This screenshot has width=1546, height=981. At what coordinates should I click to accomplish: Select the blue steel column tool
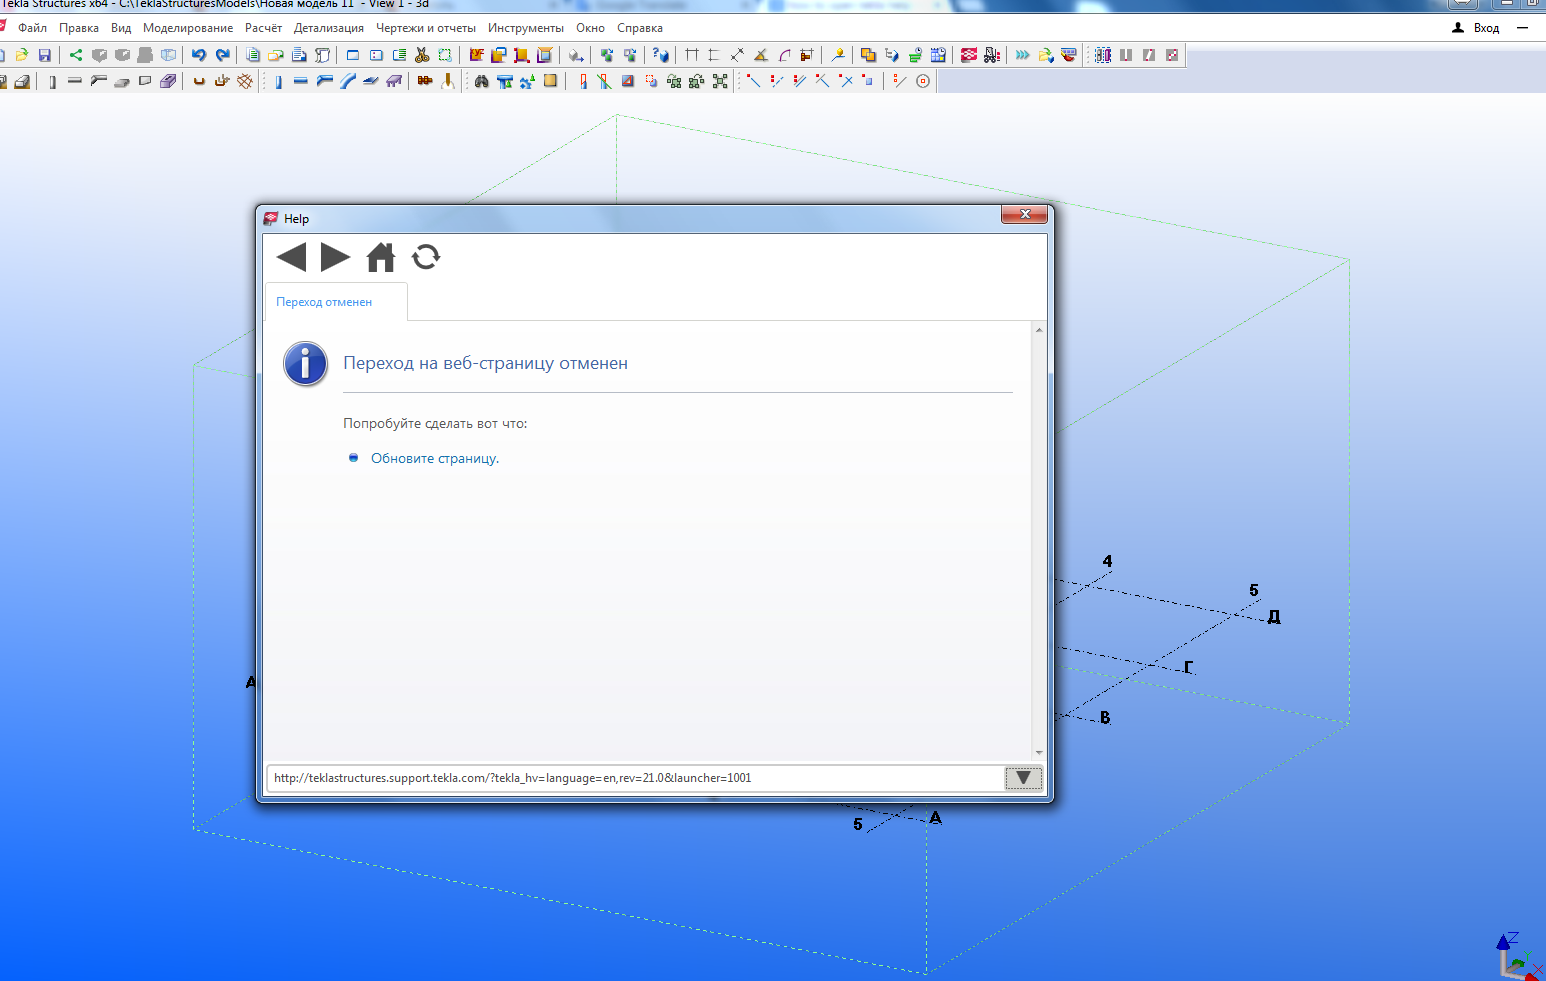278,81
